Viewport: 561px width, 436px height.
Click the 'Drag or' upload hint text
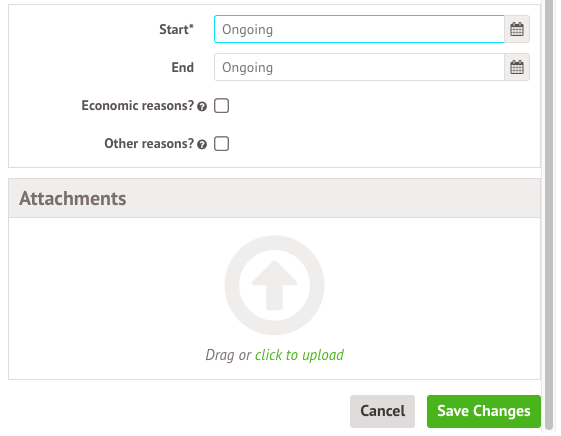tap(228, 355)
